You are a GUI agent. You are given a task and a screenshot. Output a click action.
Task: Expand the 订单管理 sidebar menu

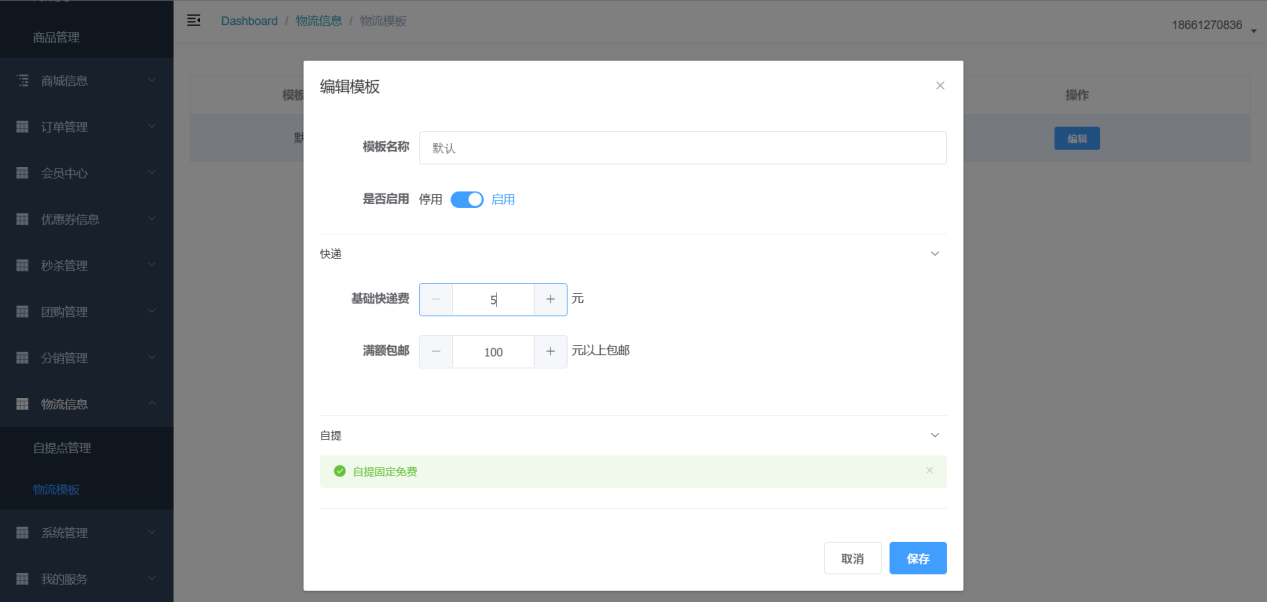click(86, 127)
